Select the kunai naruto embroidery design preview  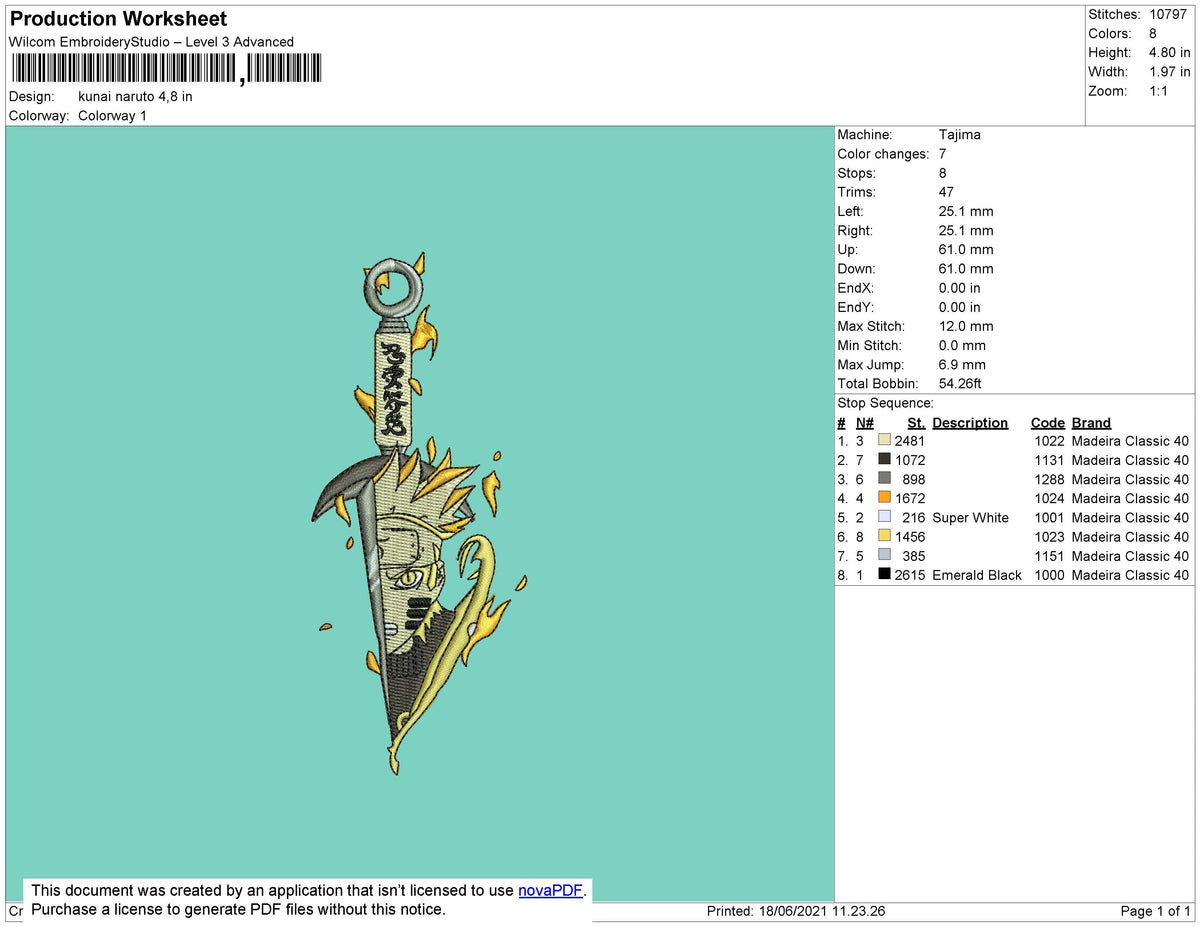[420, 515]
